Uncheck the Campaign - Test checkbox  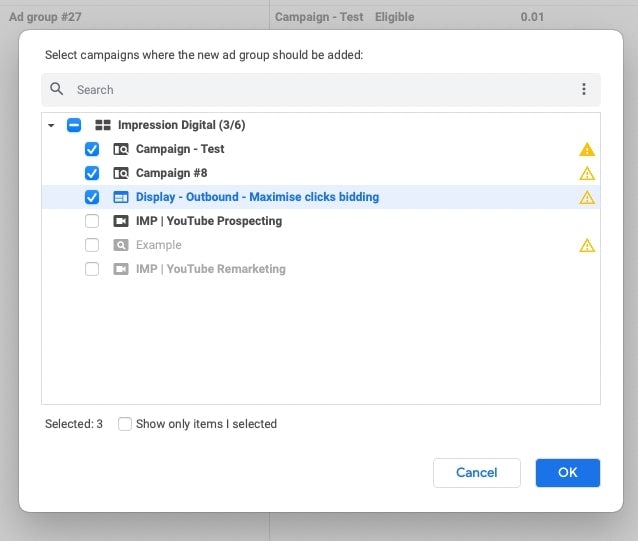tap(92, 149)
